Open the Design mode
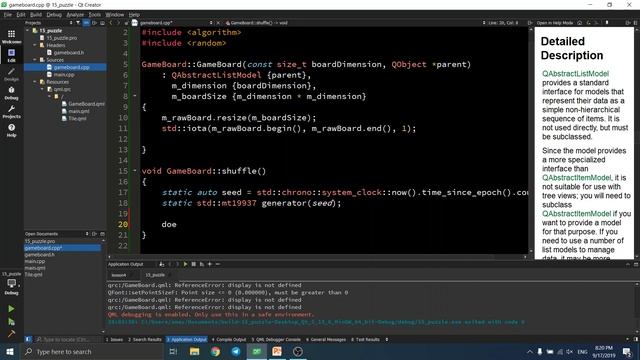The width and height of the screenshot is (640, 360). 11,74
